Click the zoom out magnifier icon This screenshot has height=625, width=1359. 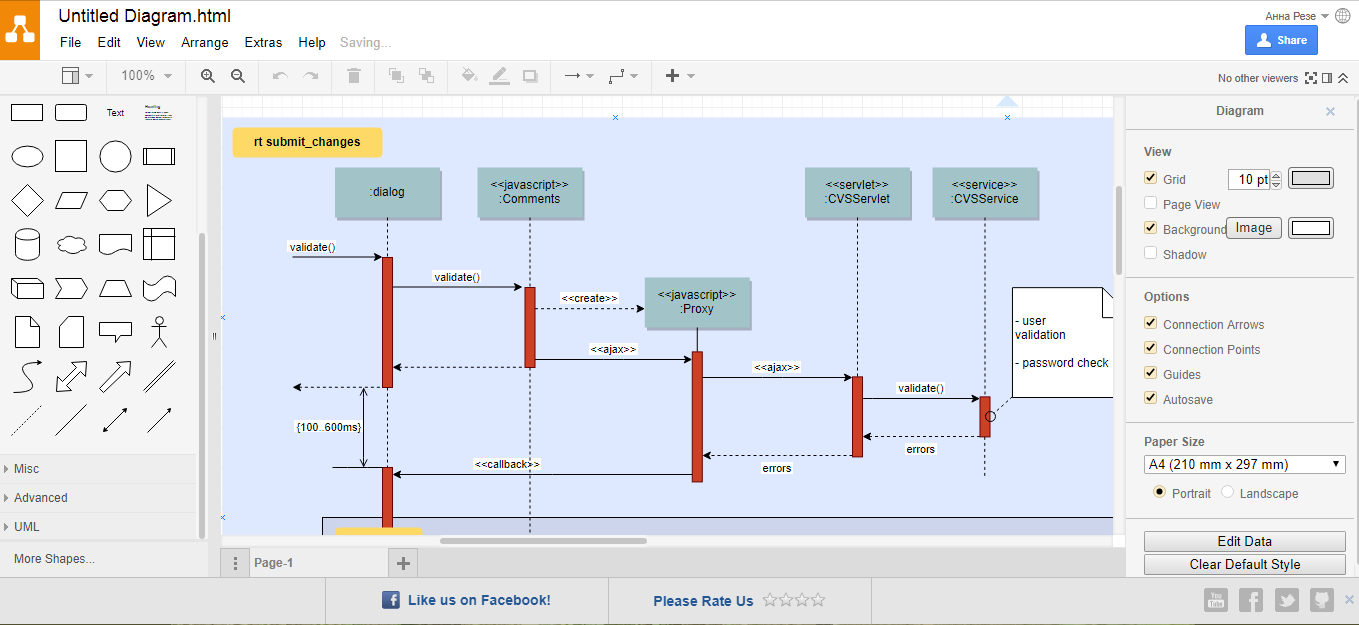point(238,76)
